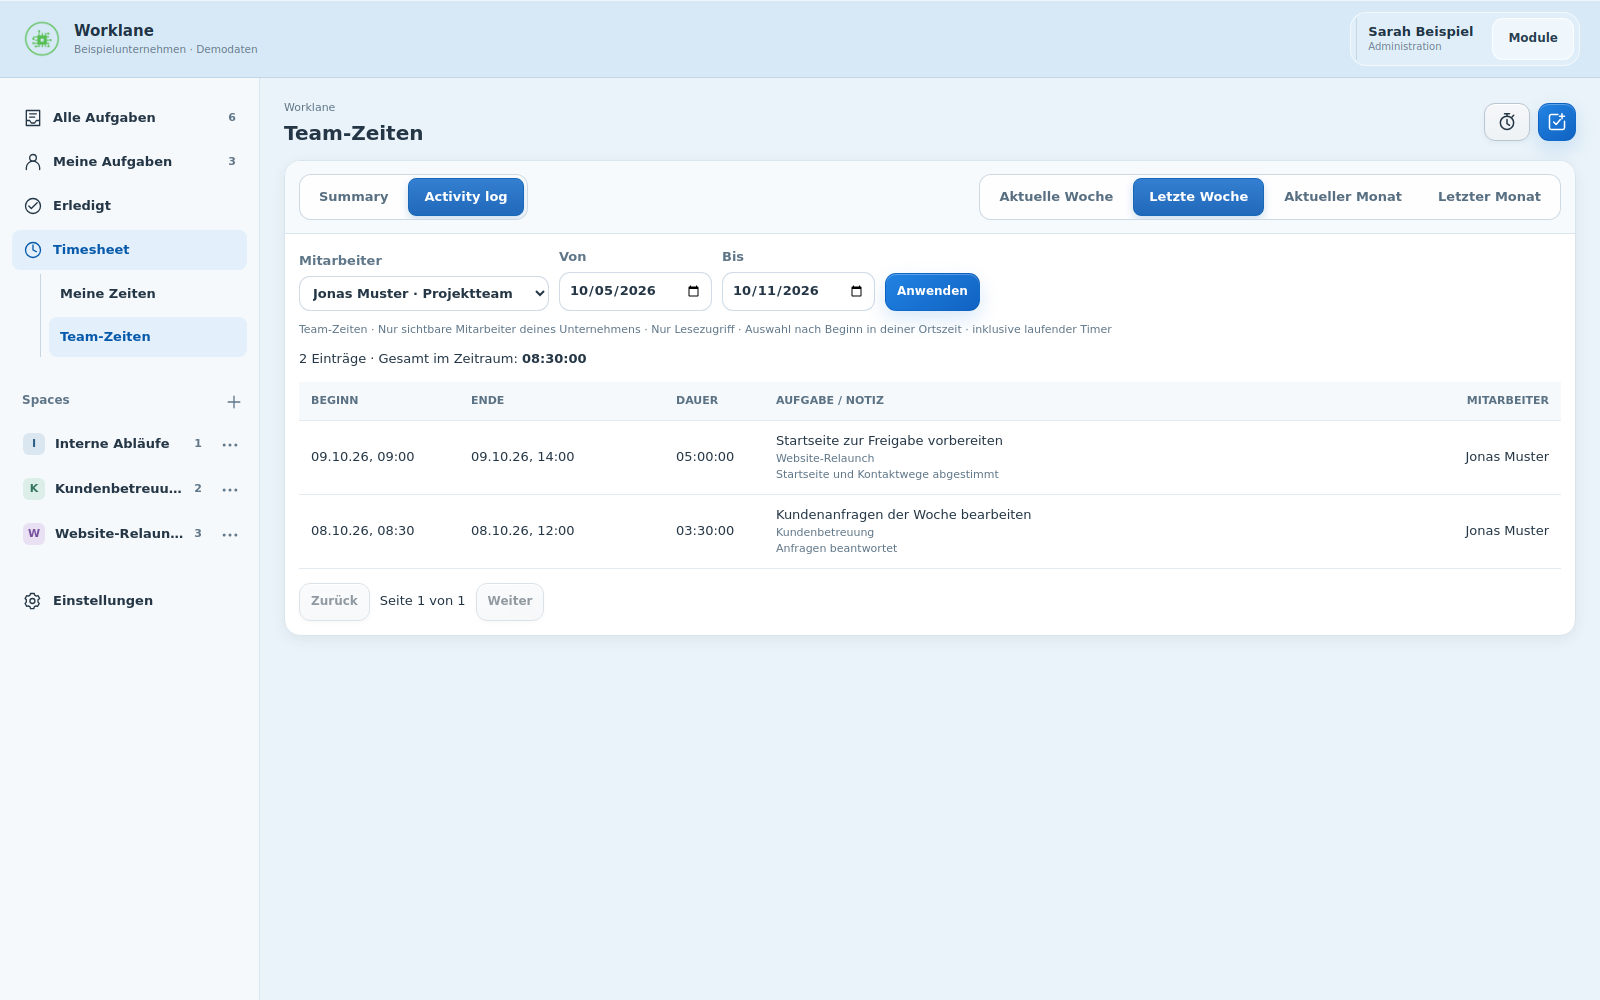Open calendar picker in Von date field

tap(693, 292)
